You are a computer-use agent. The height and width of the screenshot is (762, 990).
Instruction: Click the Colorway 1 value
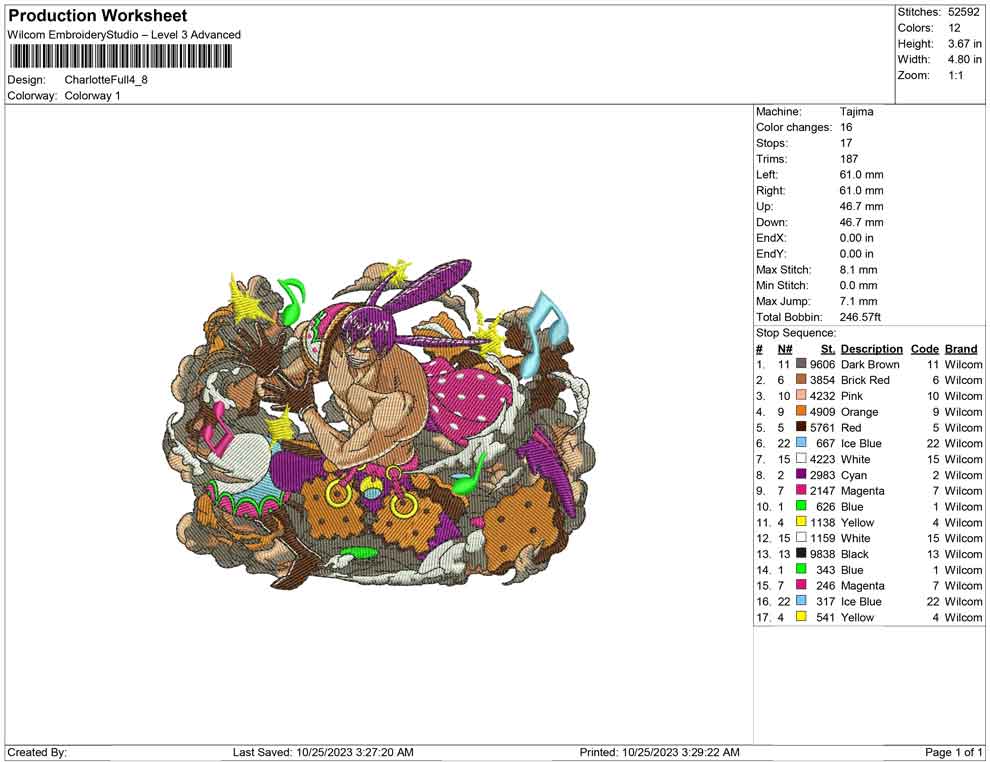pyautogui.click(x=92, y=96)
